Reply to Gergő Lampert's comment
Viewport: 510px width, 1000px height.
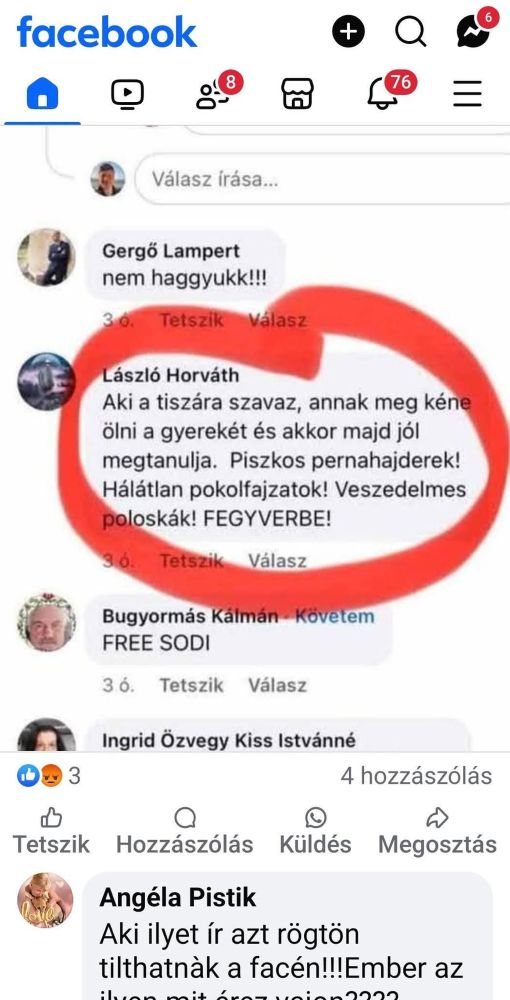click(277, 320)
